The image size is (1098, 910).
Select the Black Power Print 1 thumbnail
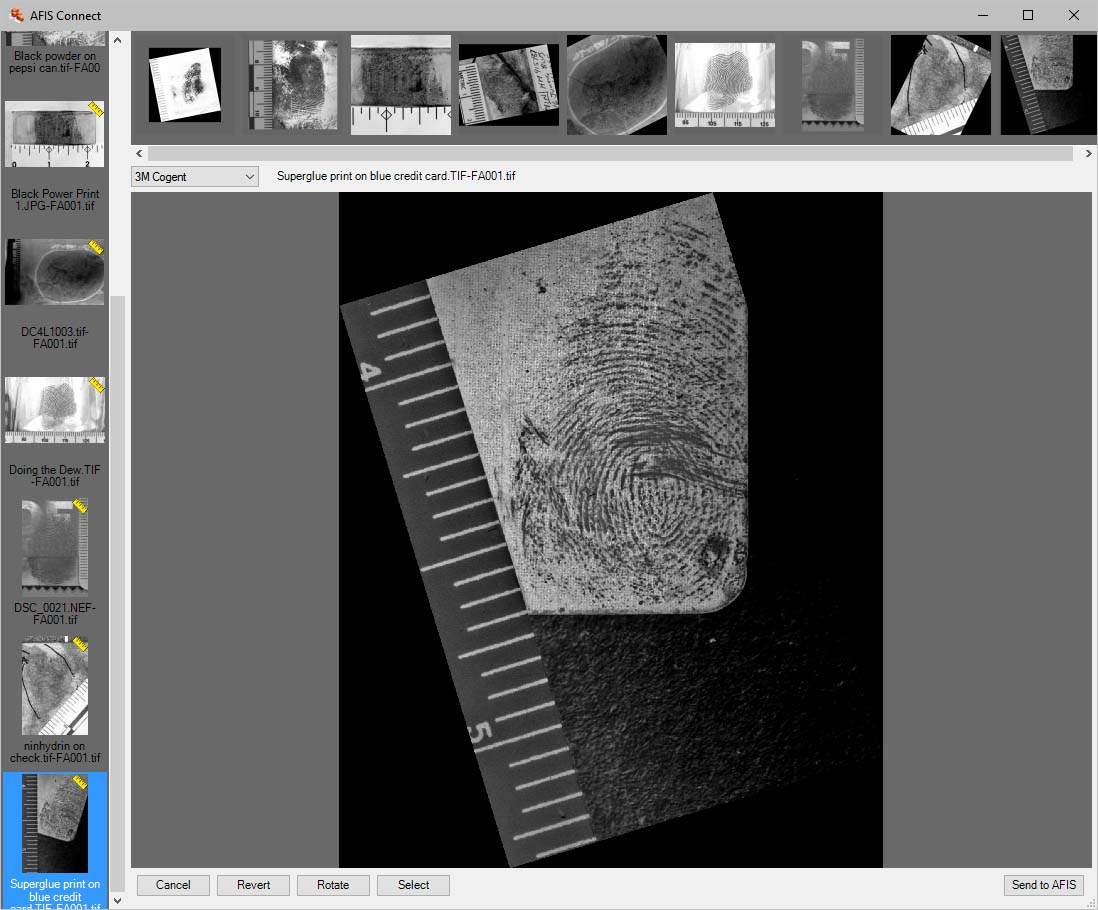click(55, 134)
